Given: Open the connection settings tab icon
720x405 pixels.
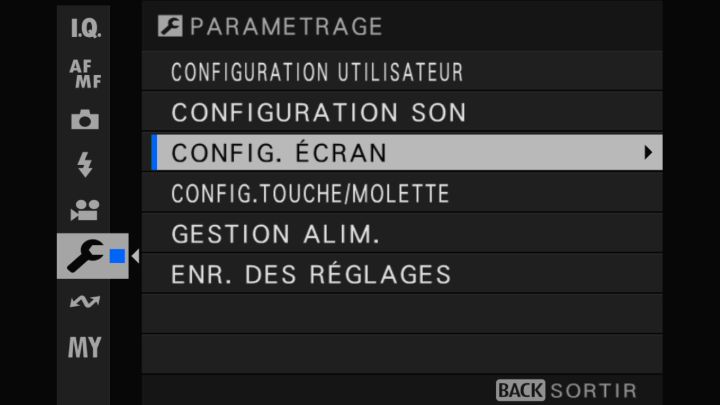Looking at the screenshot, I should click(85, 301).
